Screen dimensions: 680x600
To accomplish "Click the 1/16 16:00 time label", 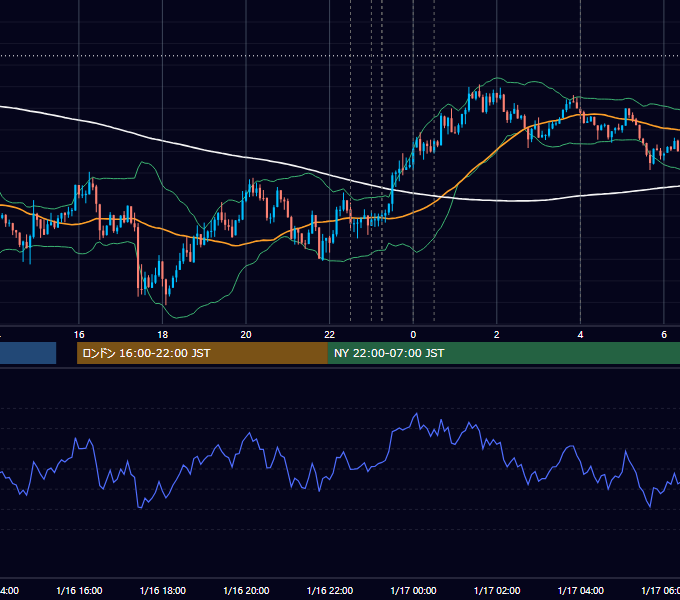I will (79, 590).
